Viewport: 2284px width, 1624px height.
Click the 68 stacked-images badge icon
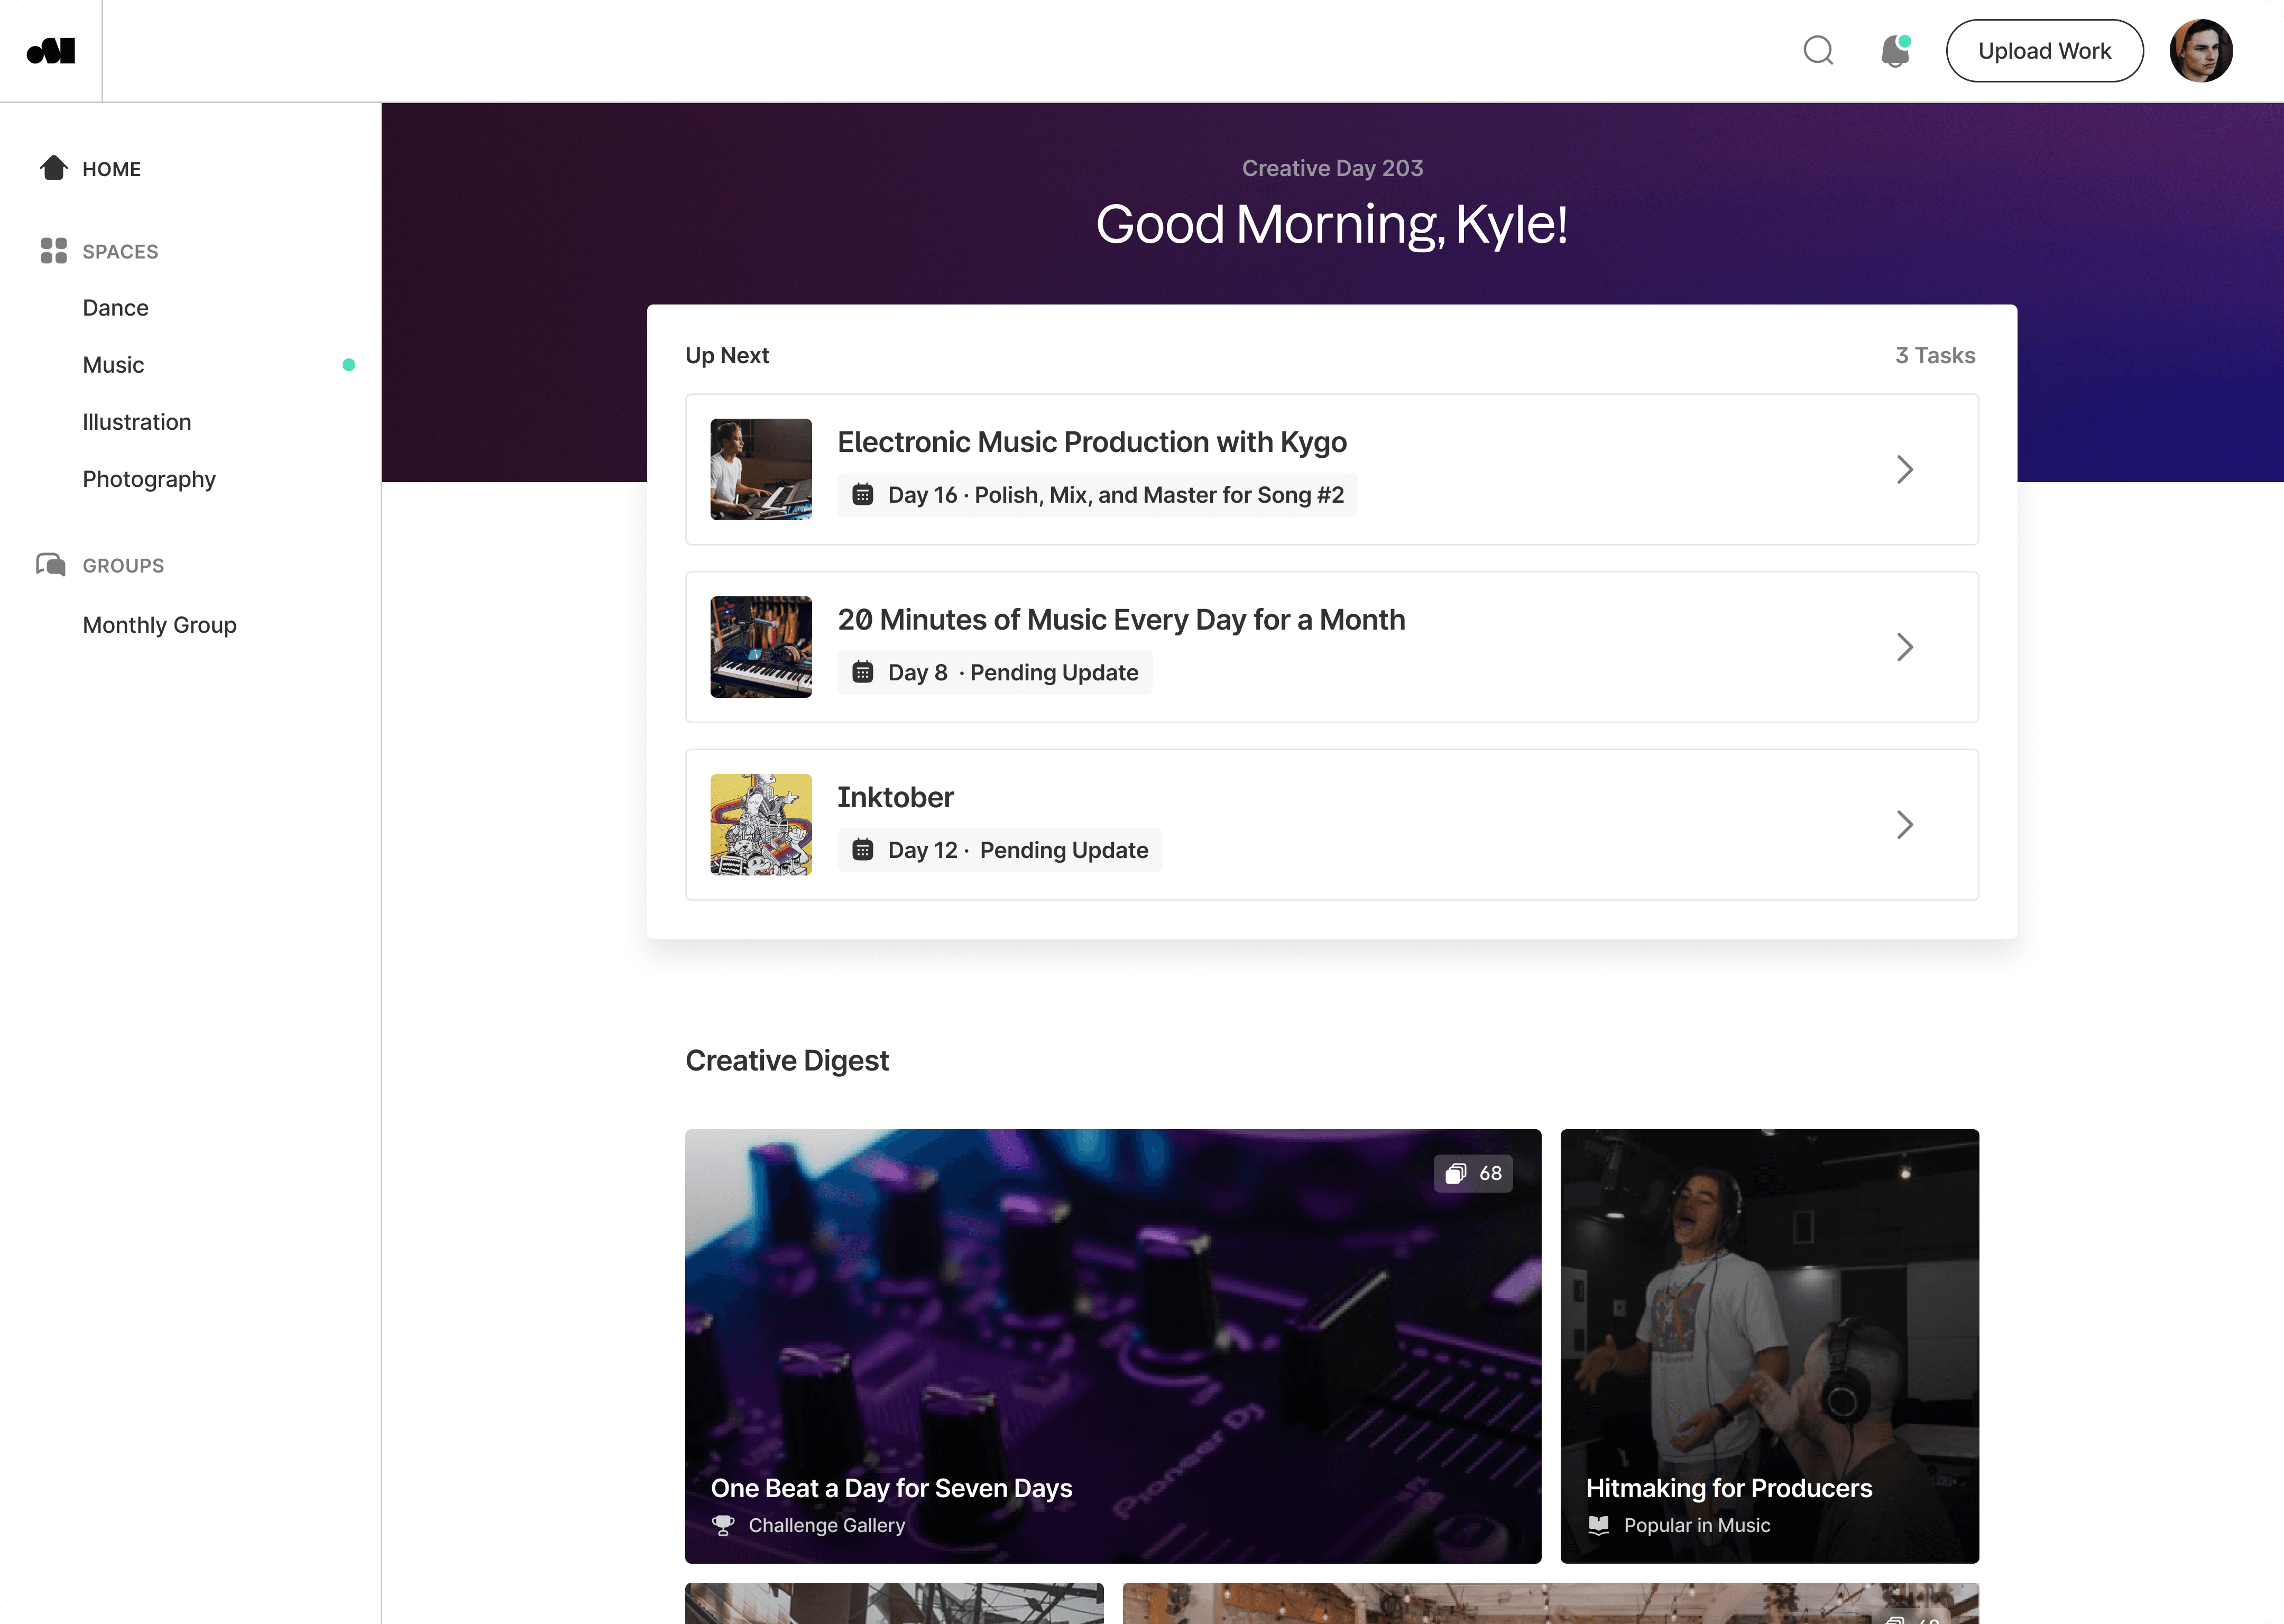click(1456, 1173)
